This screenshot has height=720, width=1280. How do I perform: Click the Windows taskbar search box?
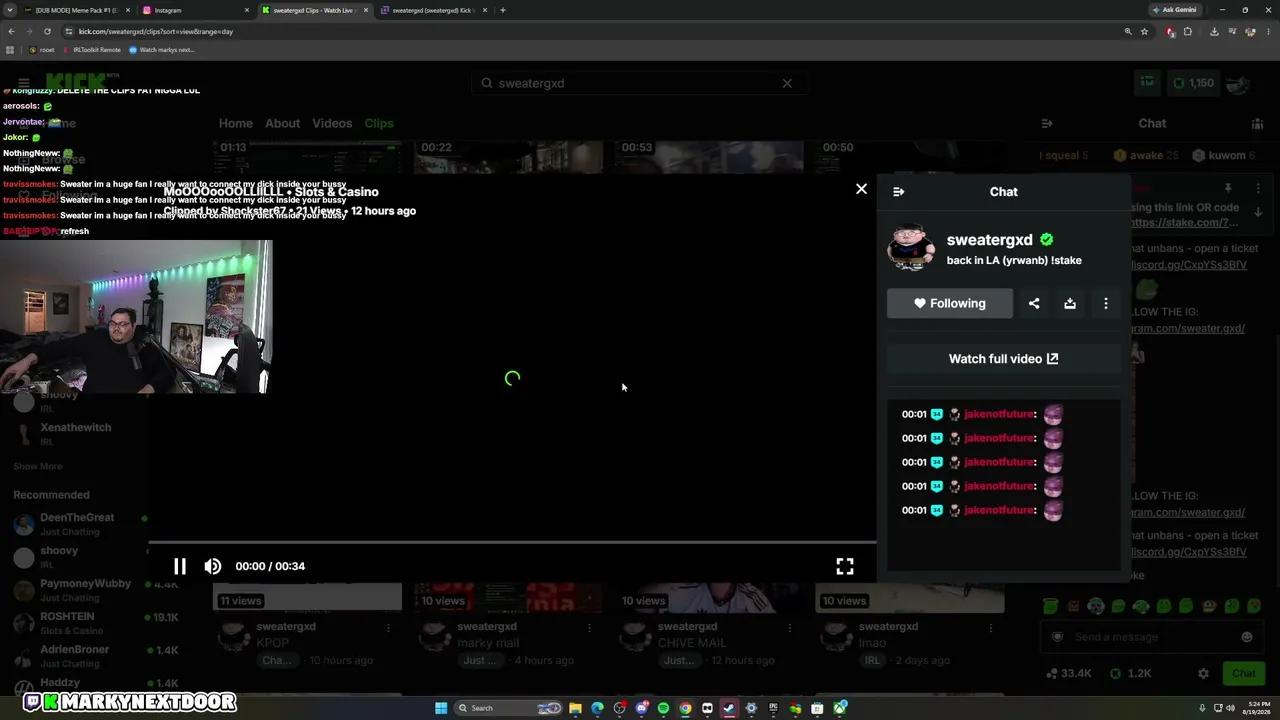coord(508,708)
